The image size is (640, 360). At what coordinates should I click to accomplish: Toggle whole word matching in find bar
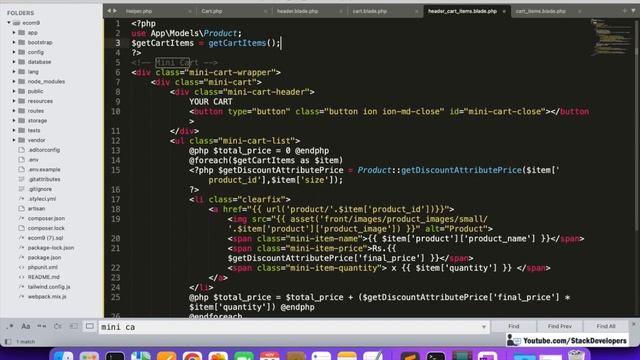pos(42,326)
